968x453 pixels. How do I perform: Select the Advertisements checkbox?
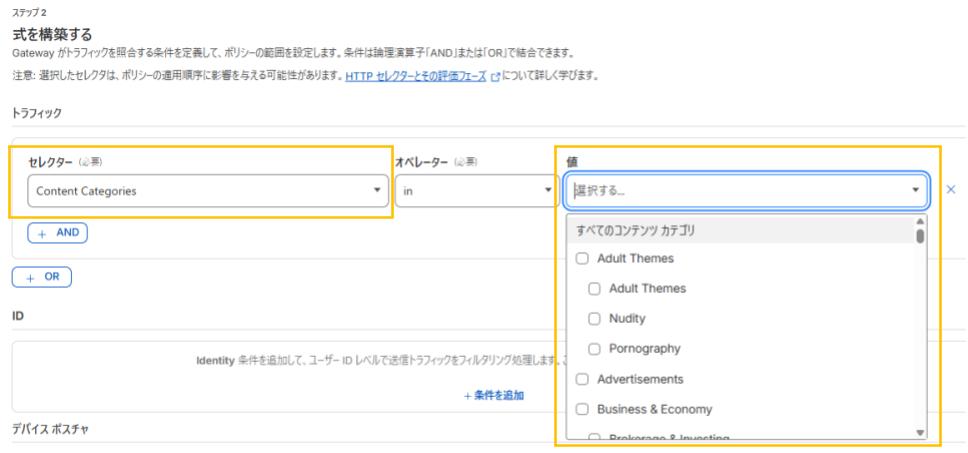[582, 379]
